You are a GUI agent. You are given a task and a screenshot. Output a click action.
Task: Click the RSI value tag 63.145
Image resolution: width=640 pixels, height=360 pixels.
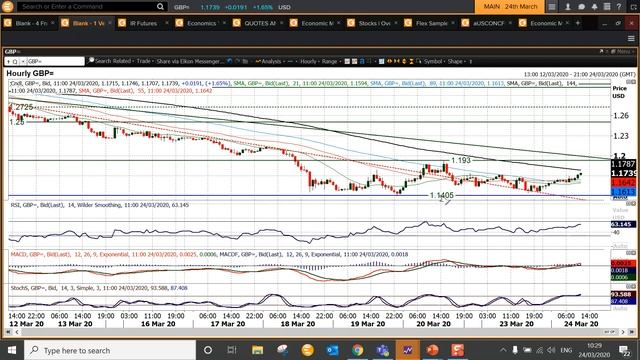pos(623,224)
